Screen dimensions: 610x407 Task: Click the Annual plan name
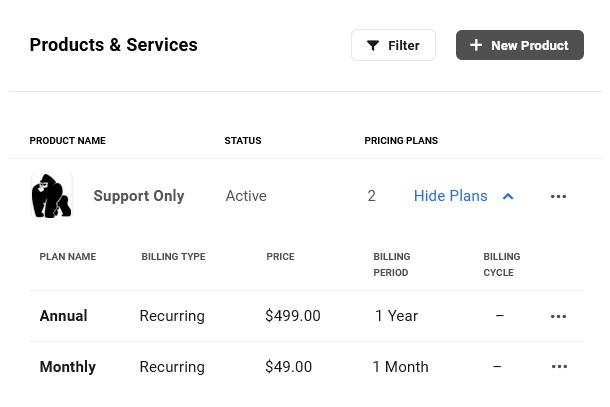(x=63, y=316)
